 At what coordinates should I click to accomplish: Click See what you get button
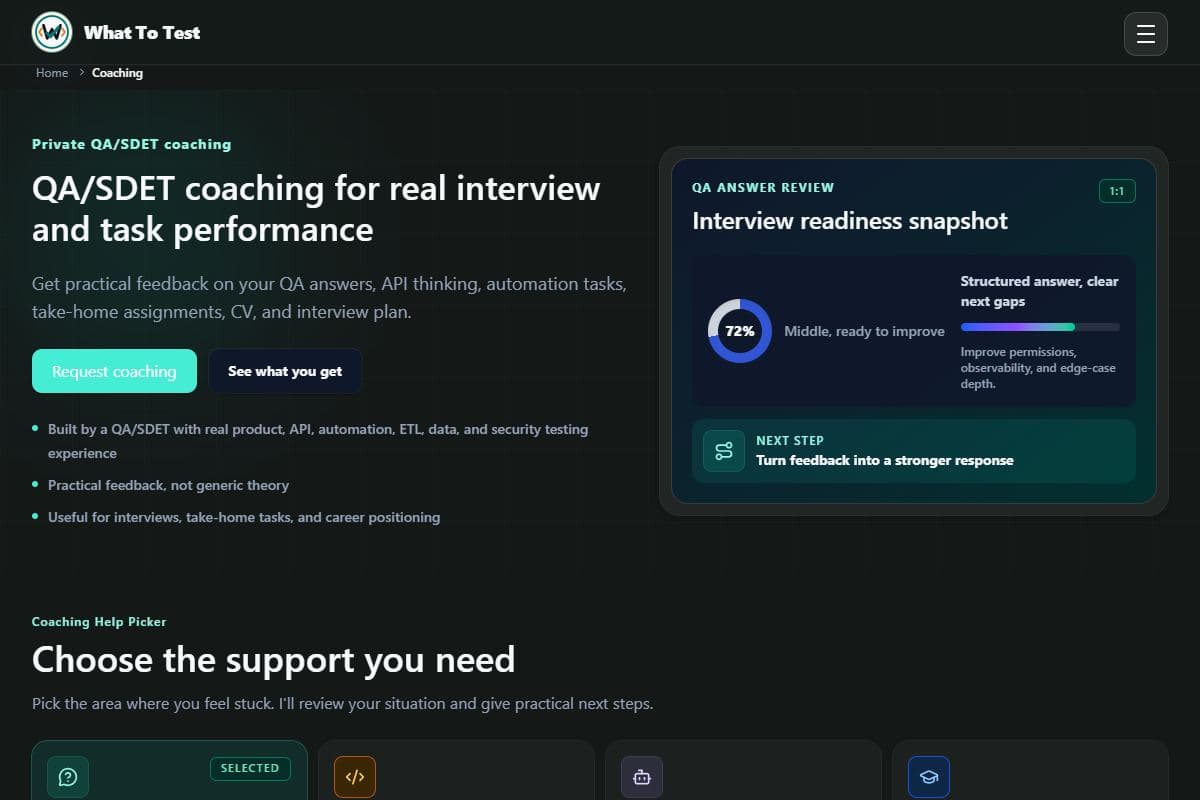[x=285, y=371]
